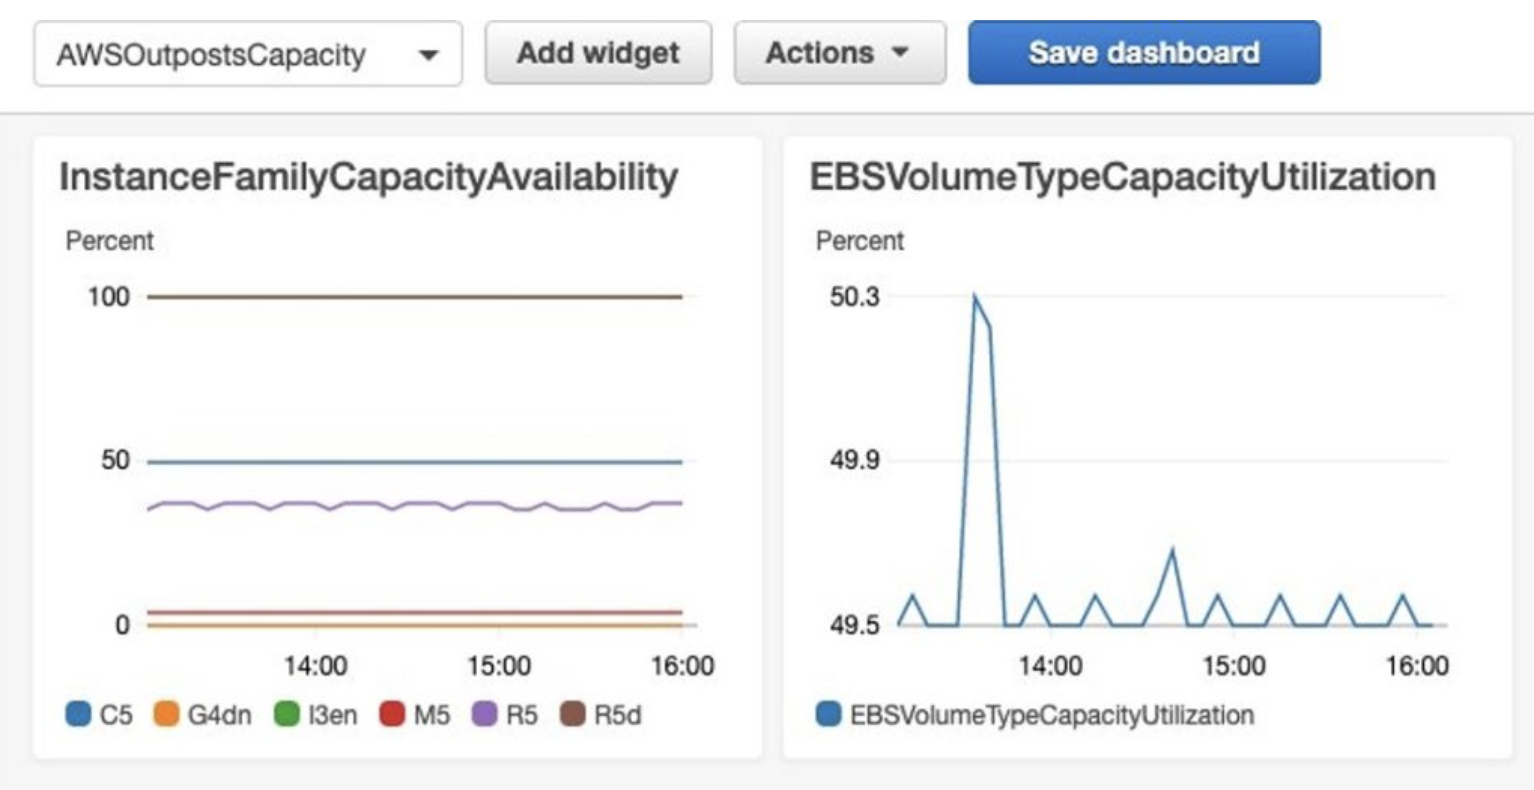Click the red M5 line near zero
1534x790 pixels.
point(414,612)
